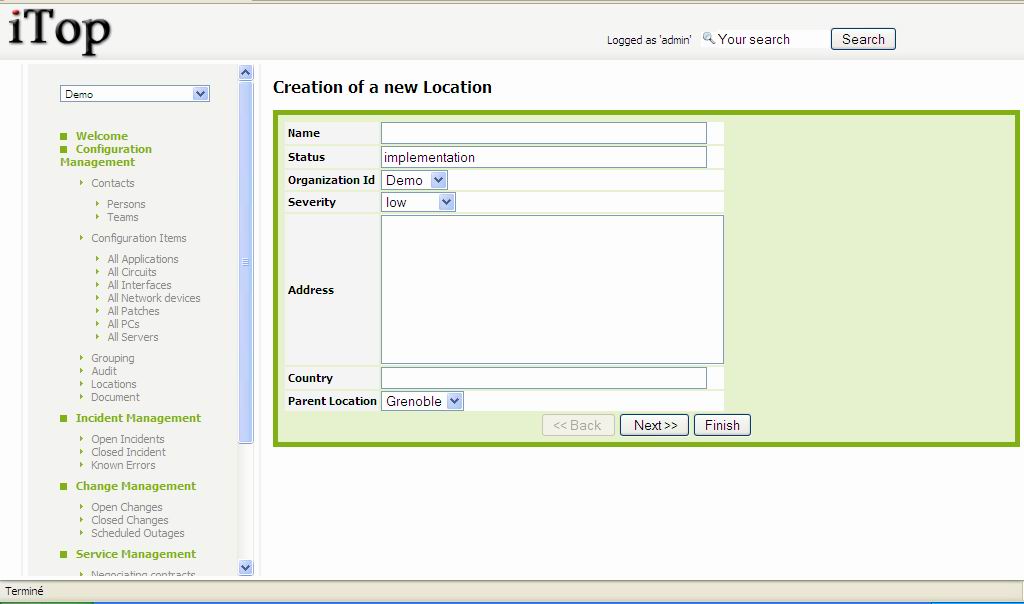
Task: Show All Servers
Action: 133,337
